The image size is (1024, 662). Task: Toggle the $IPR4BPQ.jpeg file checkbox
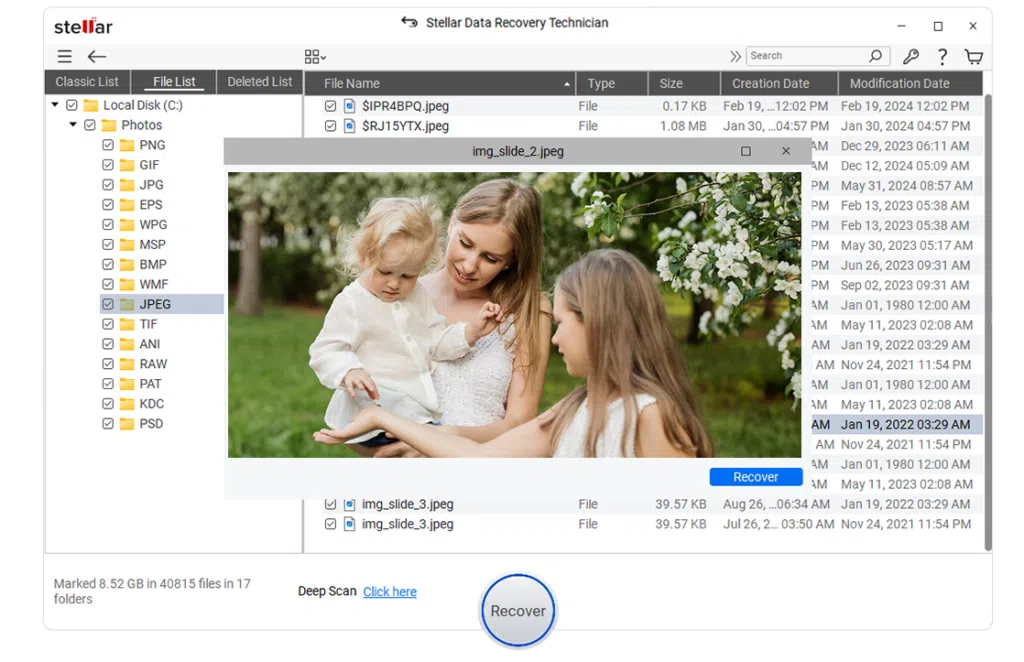331,105
